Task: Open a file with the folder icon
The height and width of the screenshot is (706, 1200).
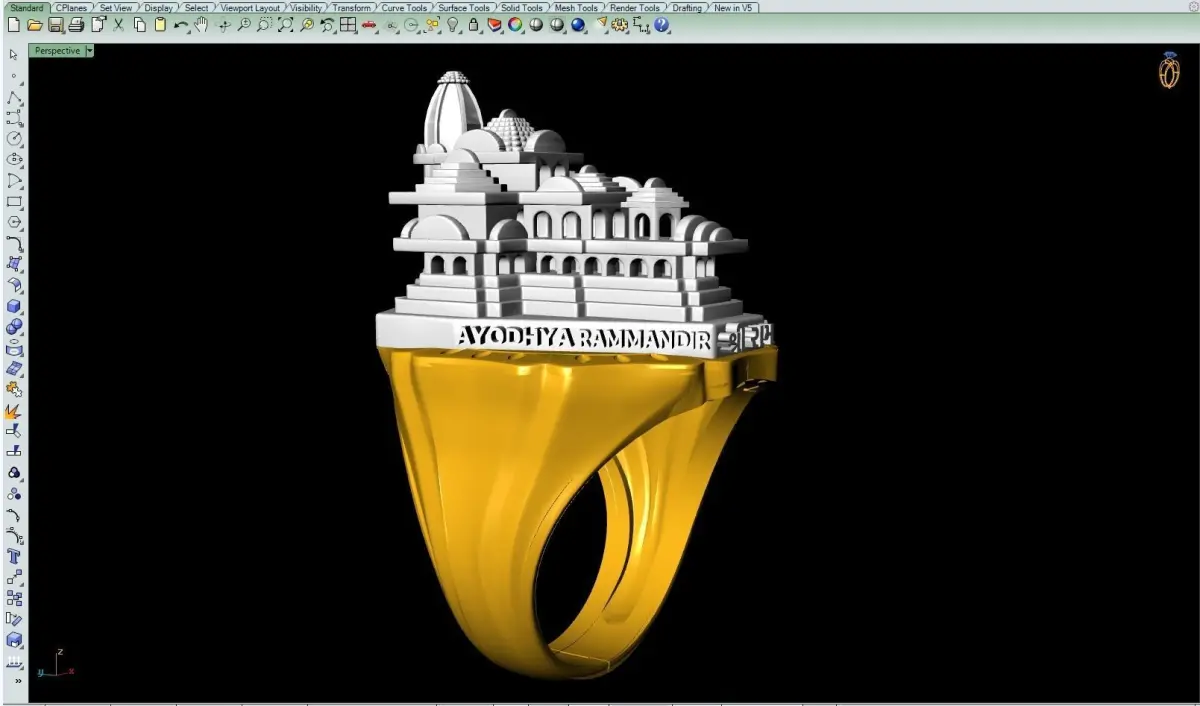Action: coord(35,24)
